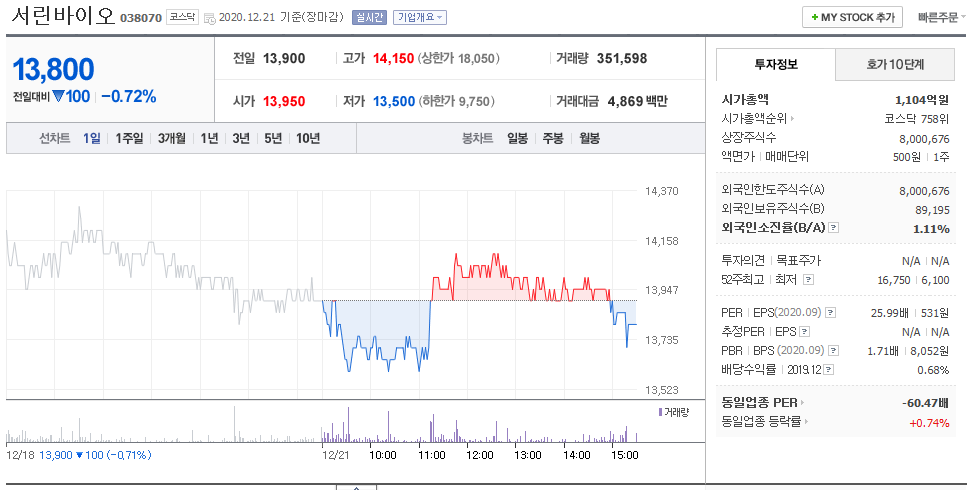
Task: Open help icon beside PBR BPS (2020.09)
Action: 834,351
